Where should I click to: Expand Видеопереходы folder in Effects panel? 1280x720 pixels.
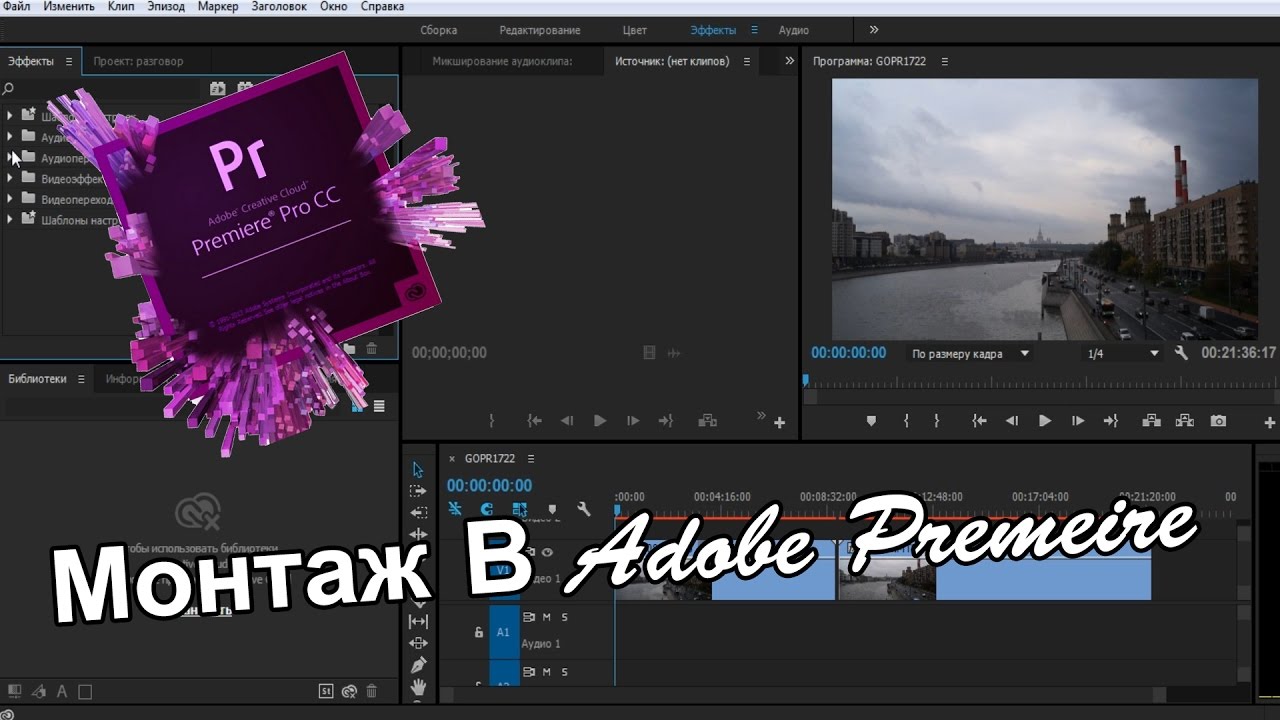[x=10, y=199]
